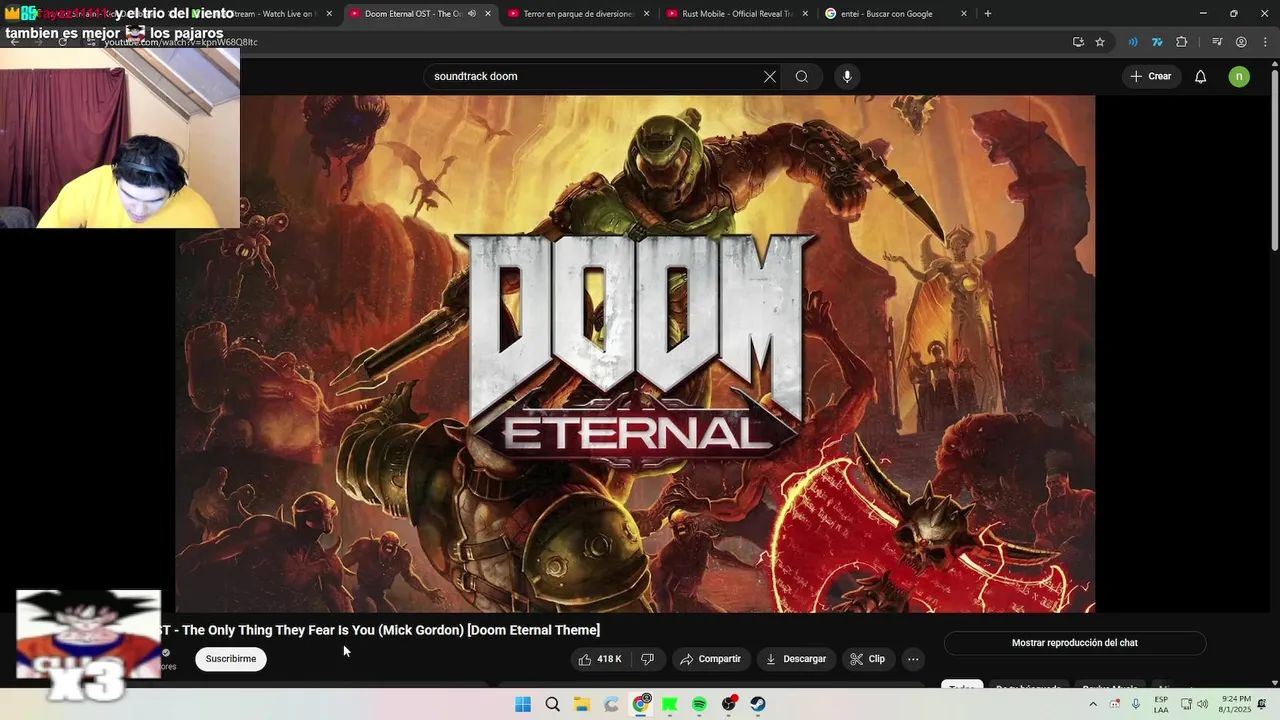Expand the system tray hidden icons chevron
Screen dimensions: 1280x720
1093,704
